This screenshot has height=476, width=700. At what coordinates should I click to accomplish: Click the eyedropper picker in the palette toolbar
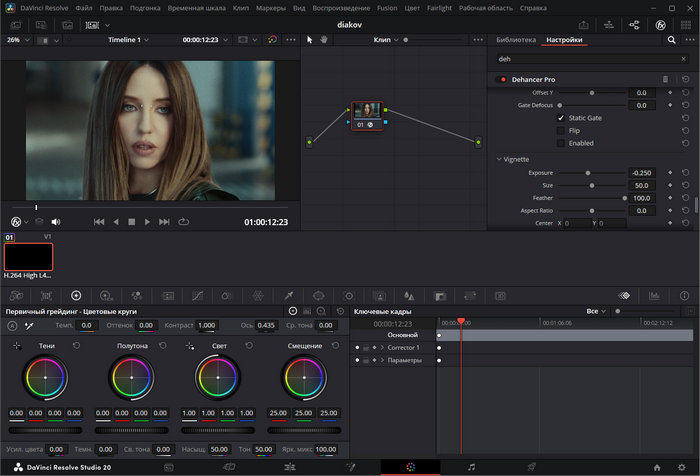(x=288, y=296)
